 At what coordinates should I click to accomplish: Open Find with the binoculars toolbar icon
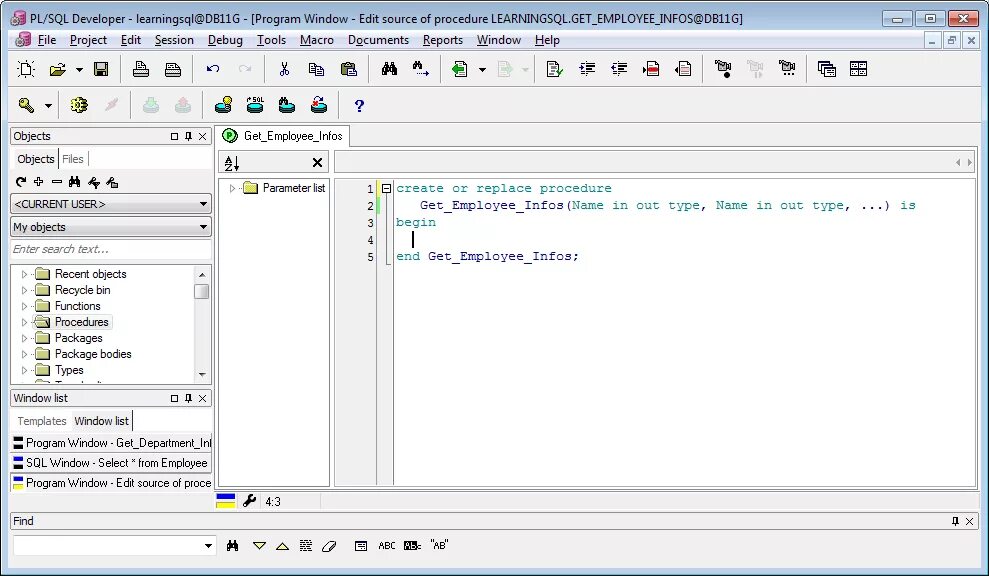(x=389, y=69)
